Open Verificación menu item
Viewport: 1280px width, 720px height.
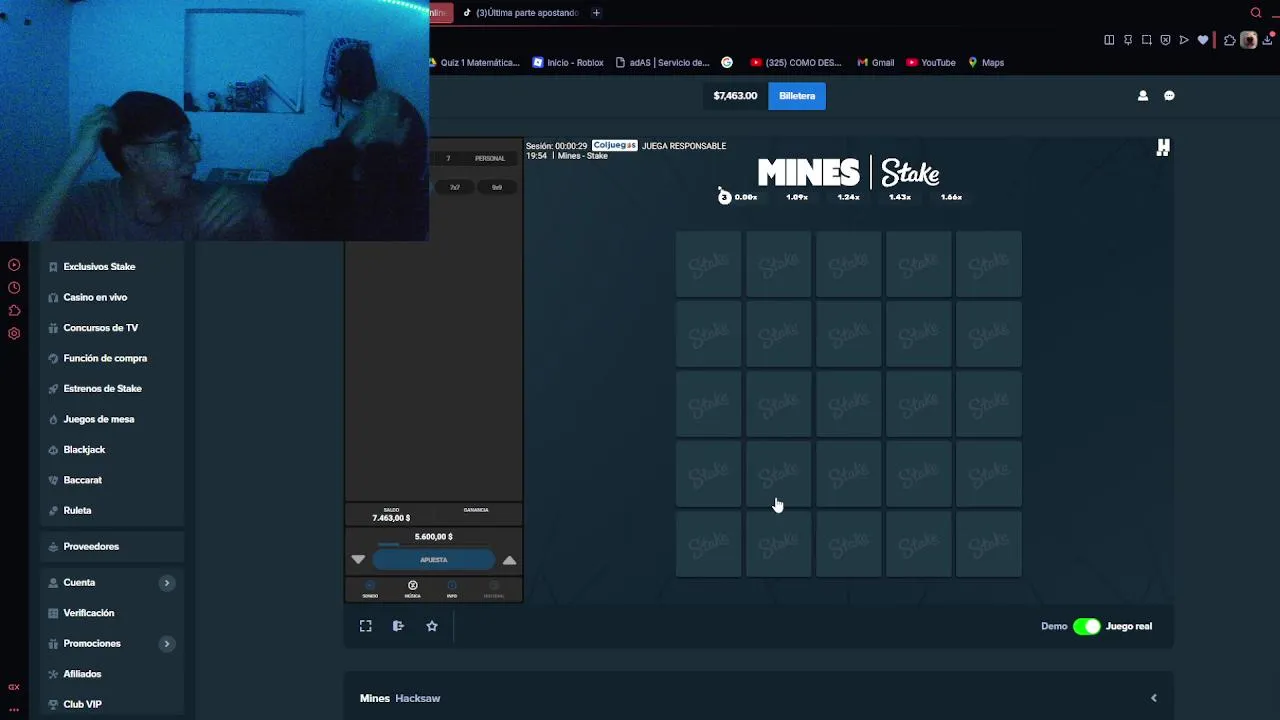point(88,613)
